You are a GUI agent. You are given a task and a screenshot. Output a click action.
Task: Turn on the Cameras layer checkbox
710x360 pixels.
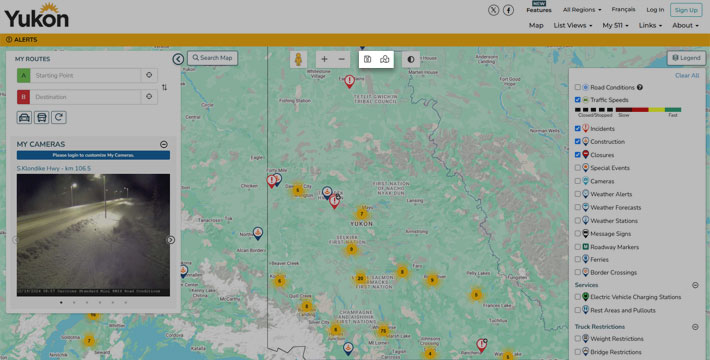pyautogui.click(x=577, y=181)
